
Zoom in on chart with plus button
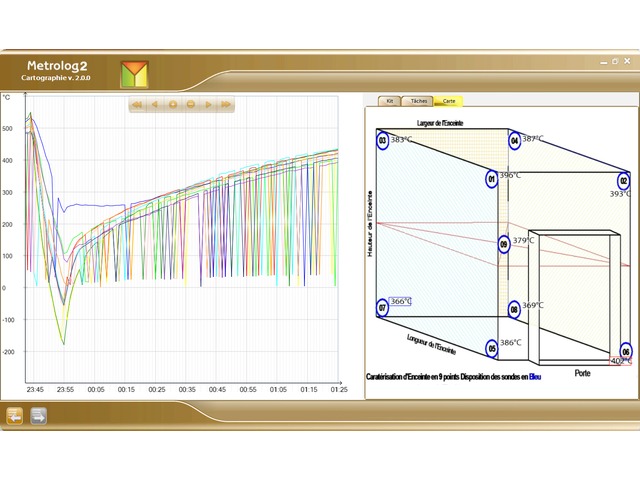click(x=173, y=104)
